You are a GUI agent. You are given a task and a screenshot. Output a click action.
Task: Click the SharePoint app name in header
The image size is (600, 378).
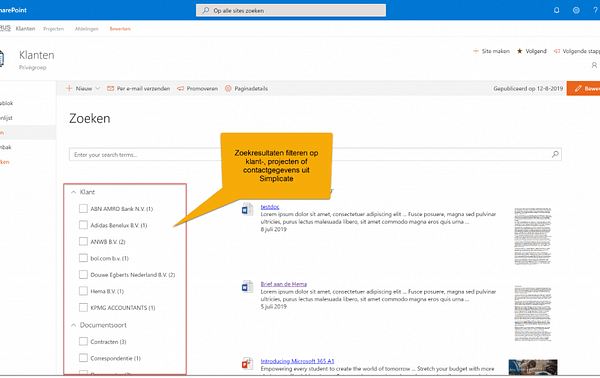click(13, 10)
